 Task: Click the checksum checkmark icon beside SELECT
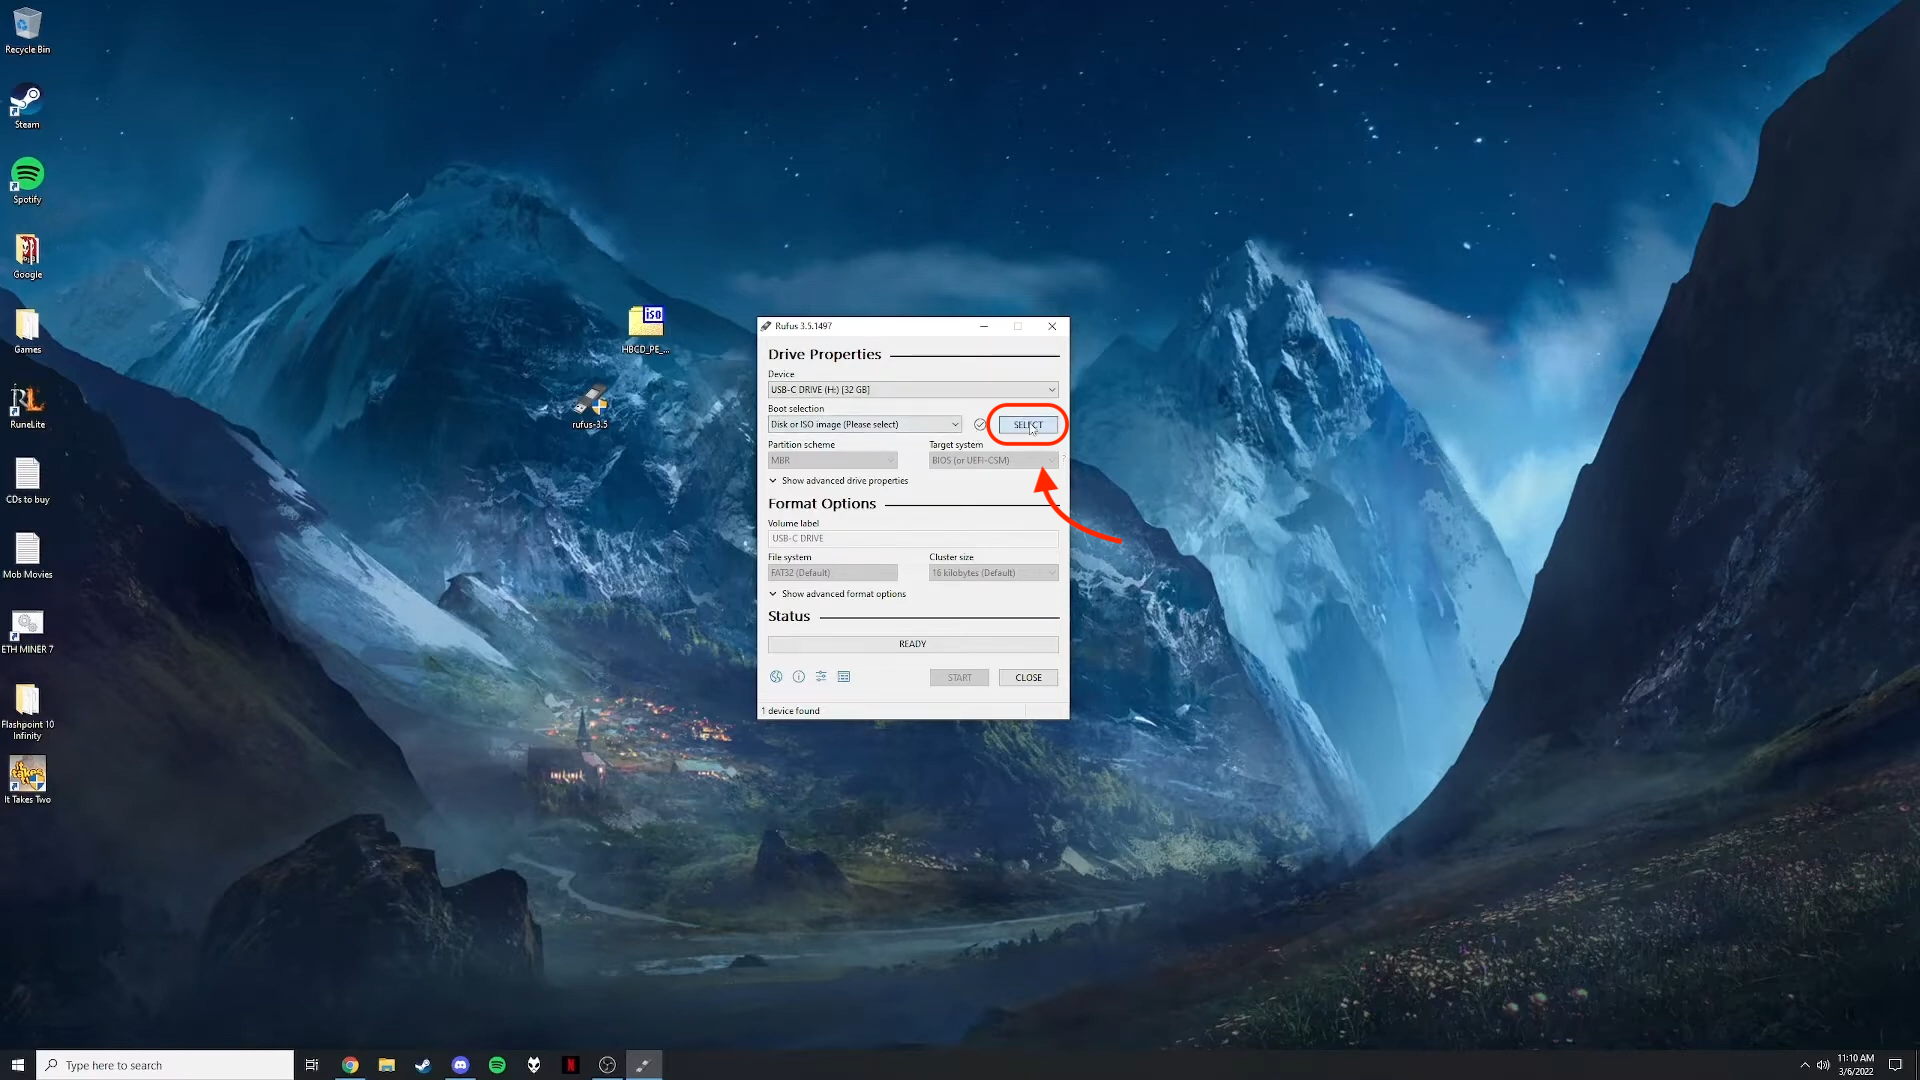980,425
